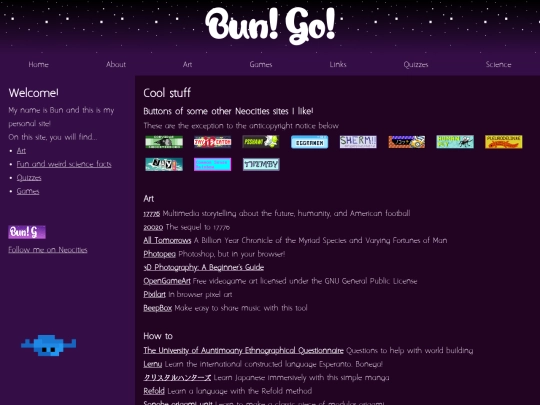Open the Games nav item
540x405 pixels.
[x=261, y=64]
